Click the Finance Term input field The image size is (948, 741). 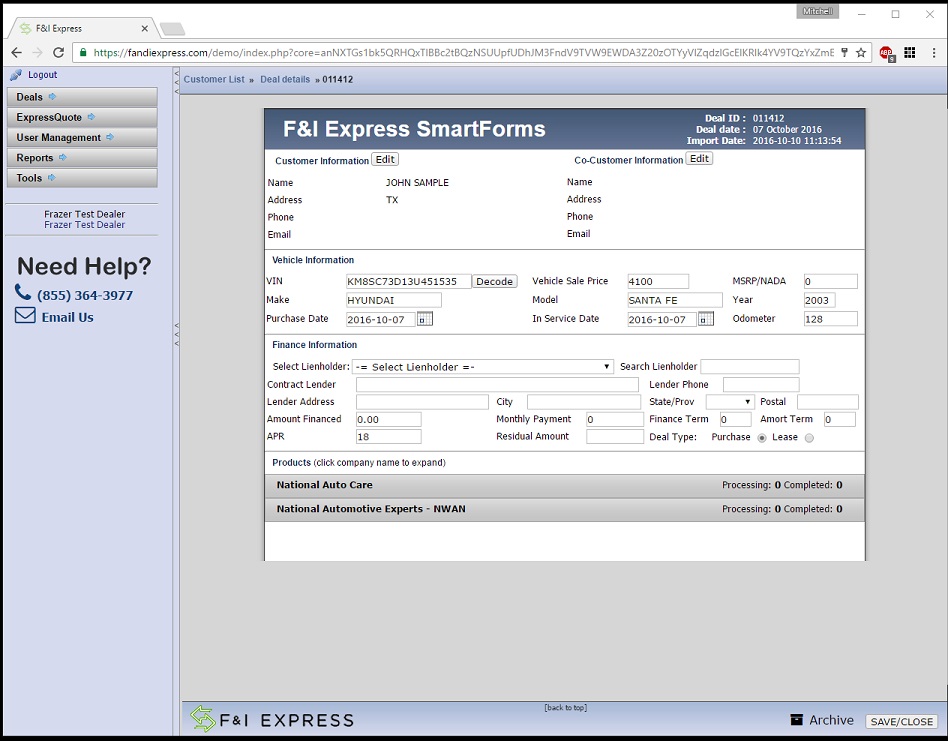tap(735, 419)
